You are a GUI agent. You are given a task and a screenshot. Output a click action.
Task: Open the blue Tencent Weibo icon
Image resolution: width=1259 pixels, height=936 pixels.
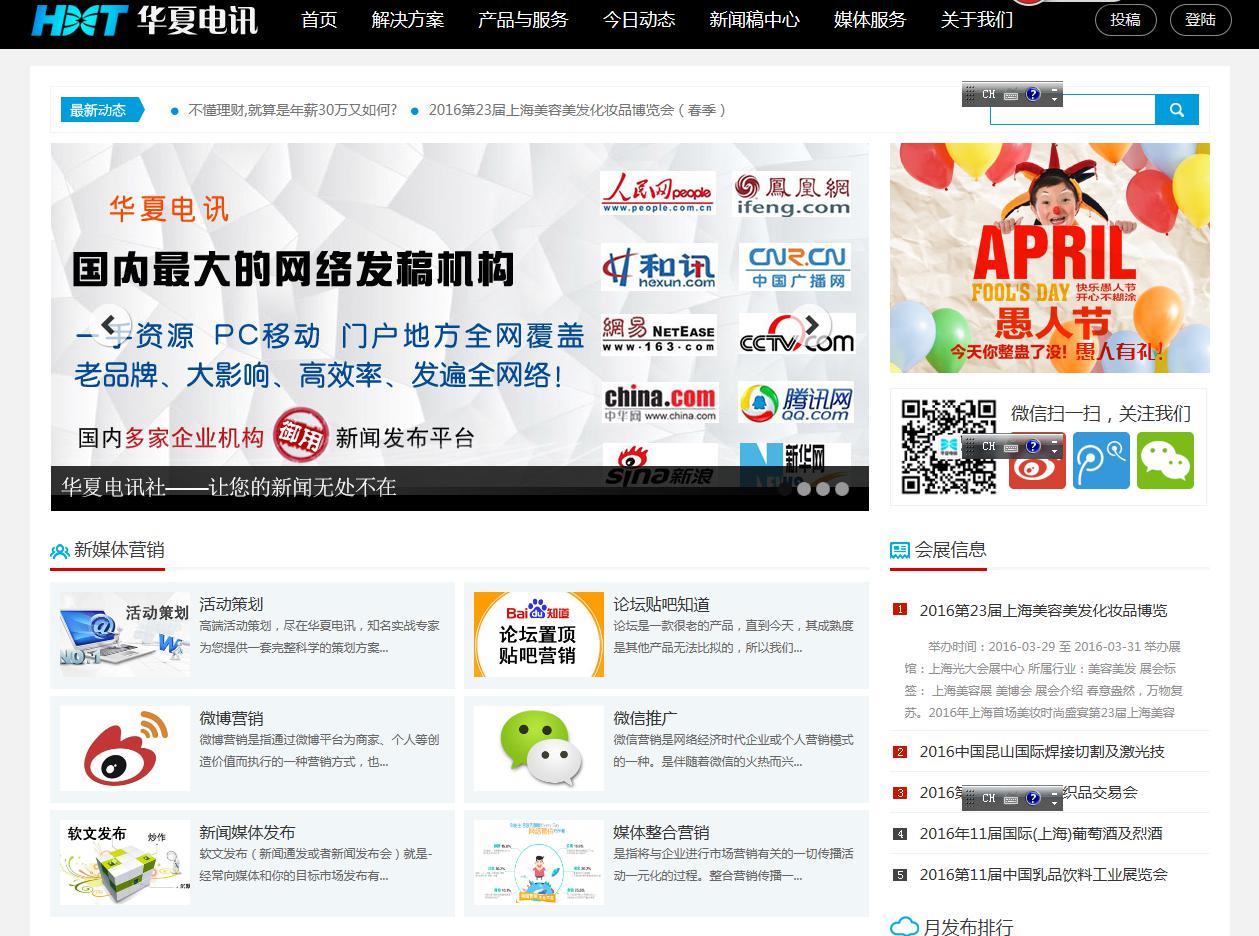[1101, 461]
